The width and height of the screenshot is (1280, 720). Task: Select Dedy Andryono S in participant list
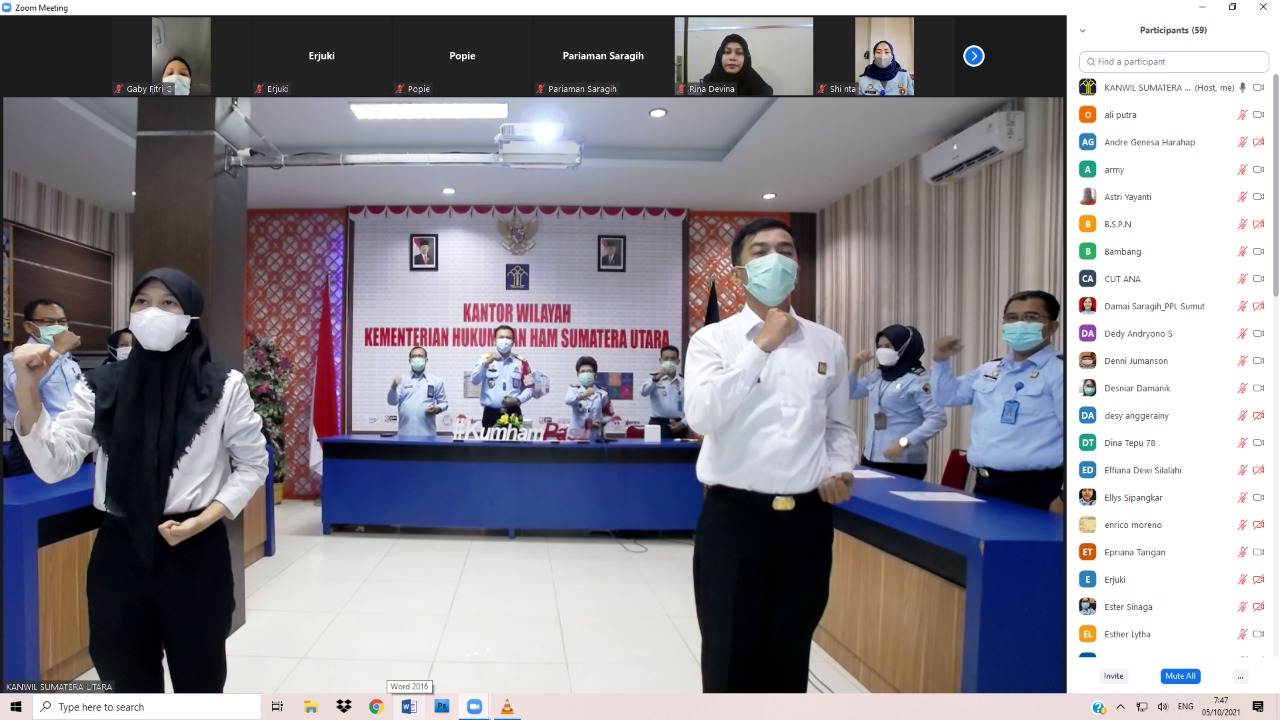coord(1138,334)
